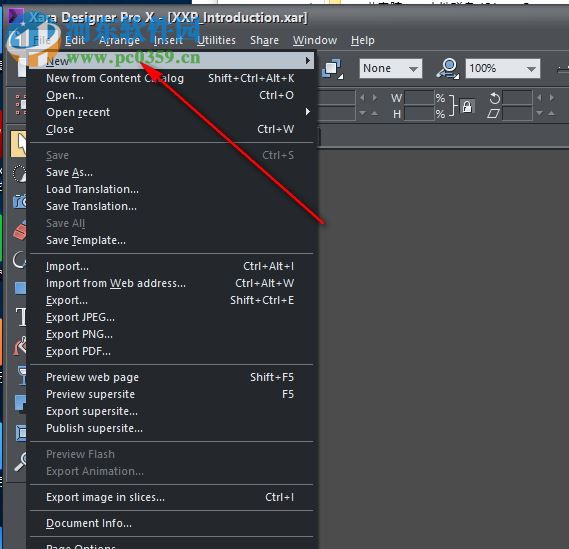This screenshot has height=549, width=569.
Task: Toggle the lock aspect ratio padlock
Action: (467, 107)
